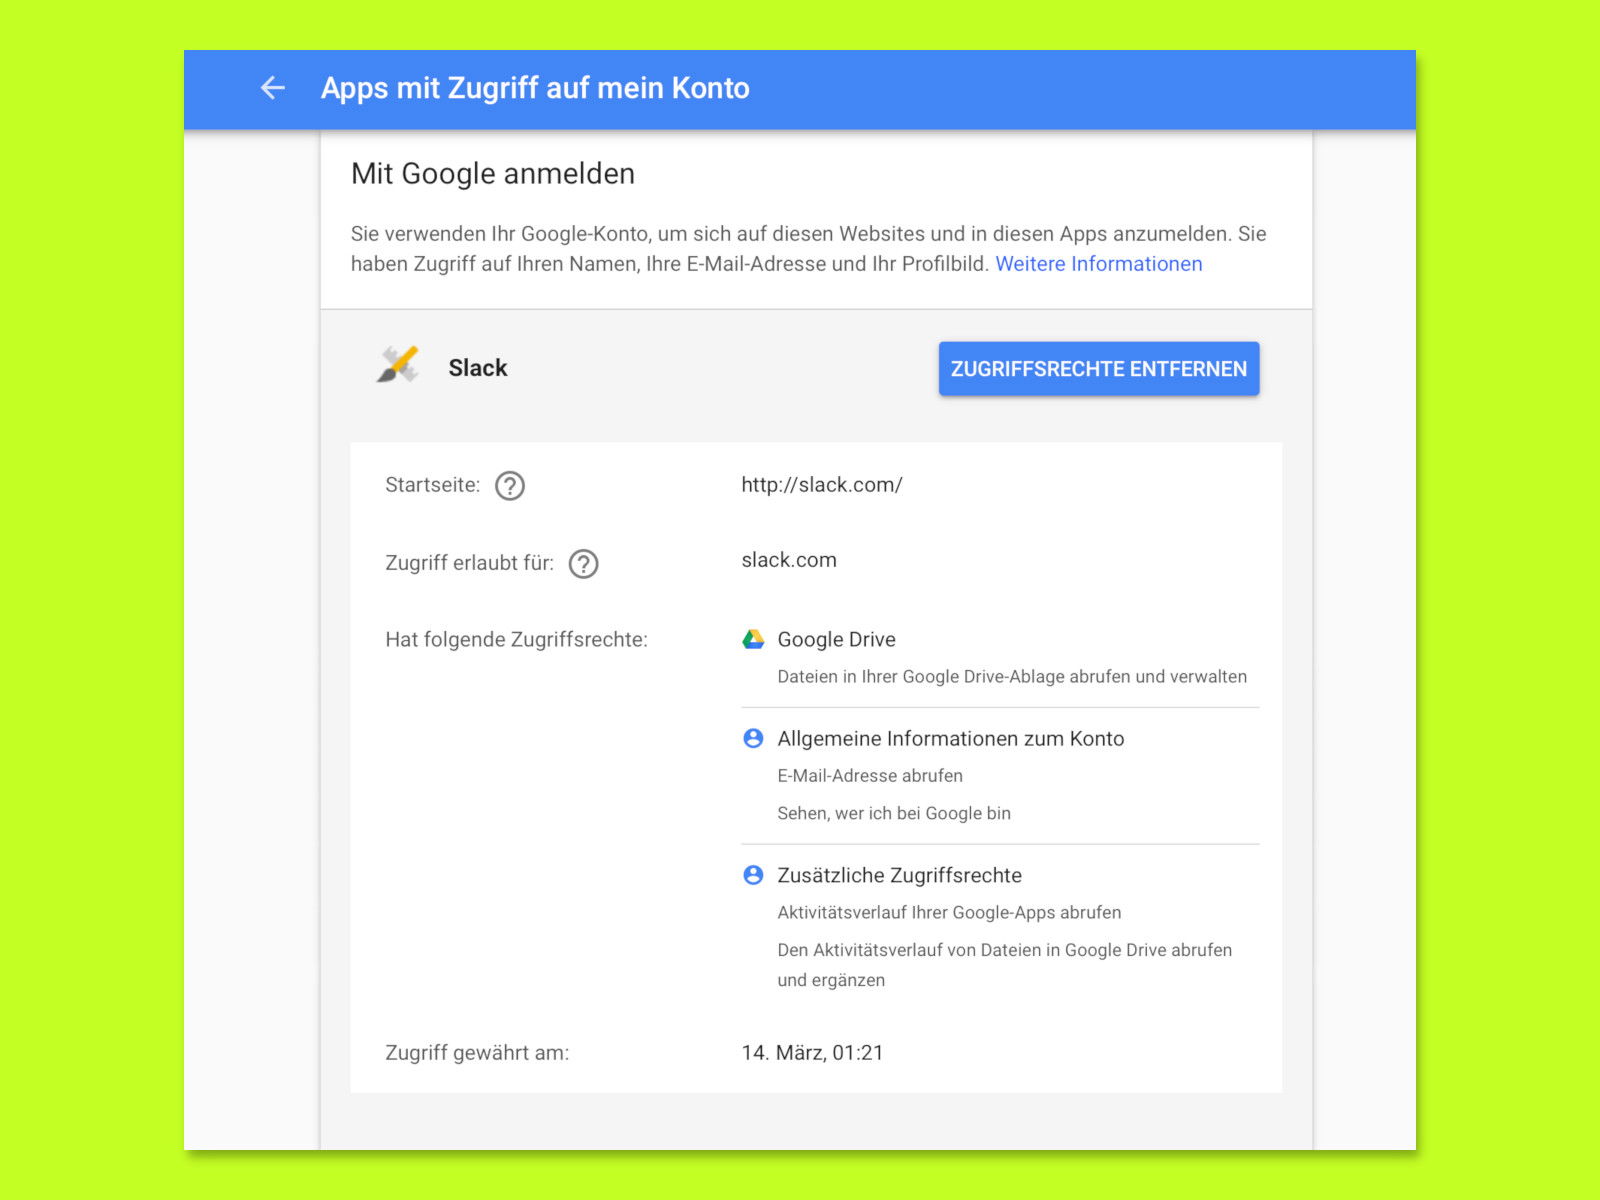
Task: Click the Slack app icon
Action: [x=398, y=365]
